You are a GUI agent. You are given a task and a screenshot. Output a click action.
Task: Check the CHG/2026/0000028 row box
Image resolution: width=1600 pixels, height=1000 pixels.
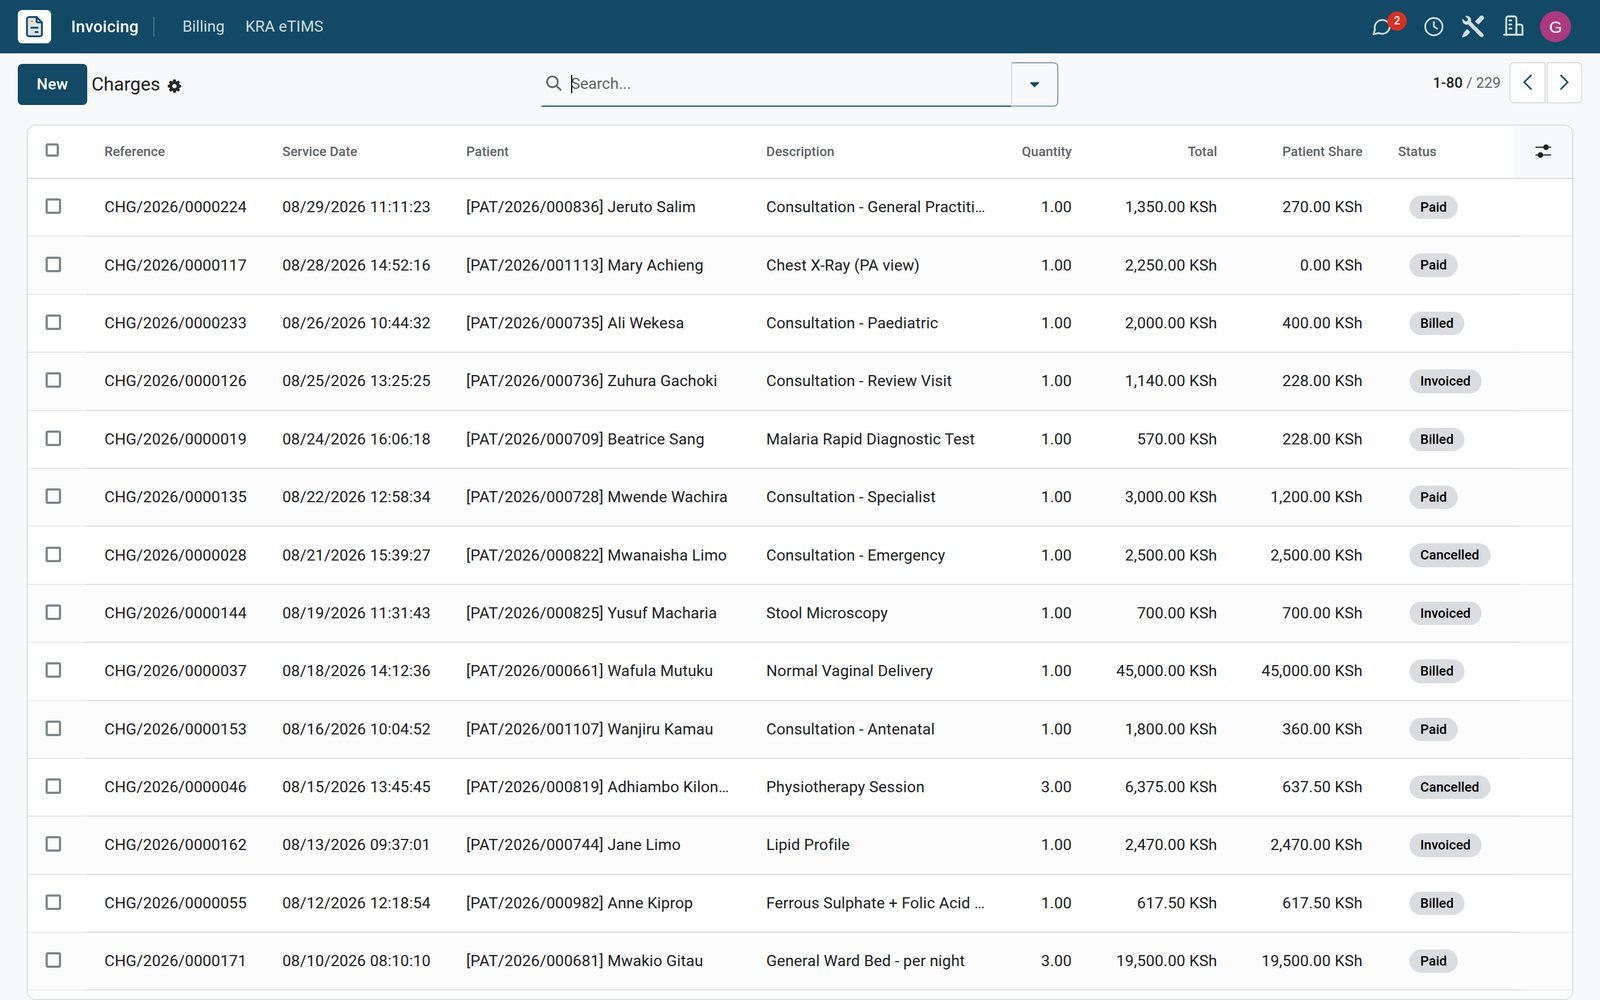click(53, 554)
